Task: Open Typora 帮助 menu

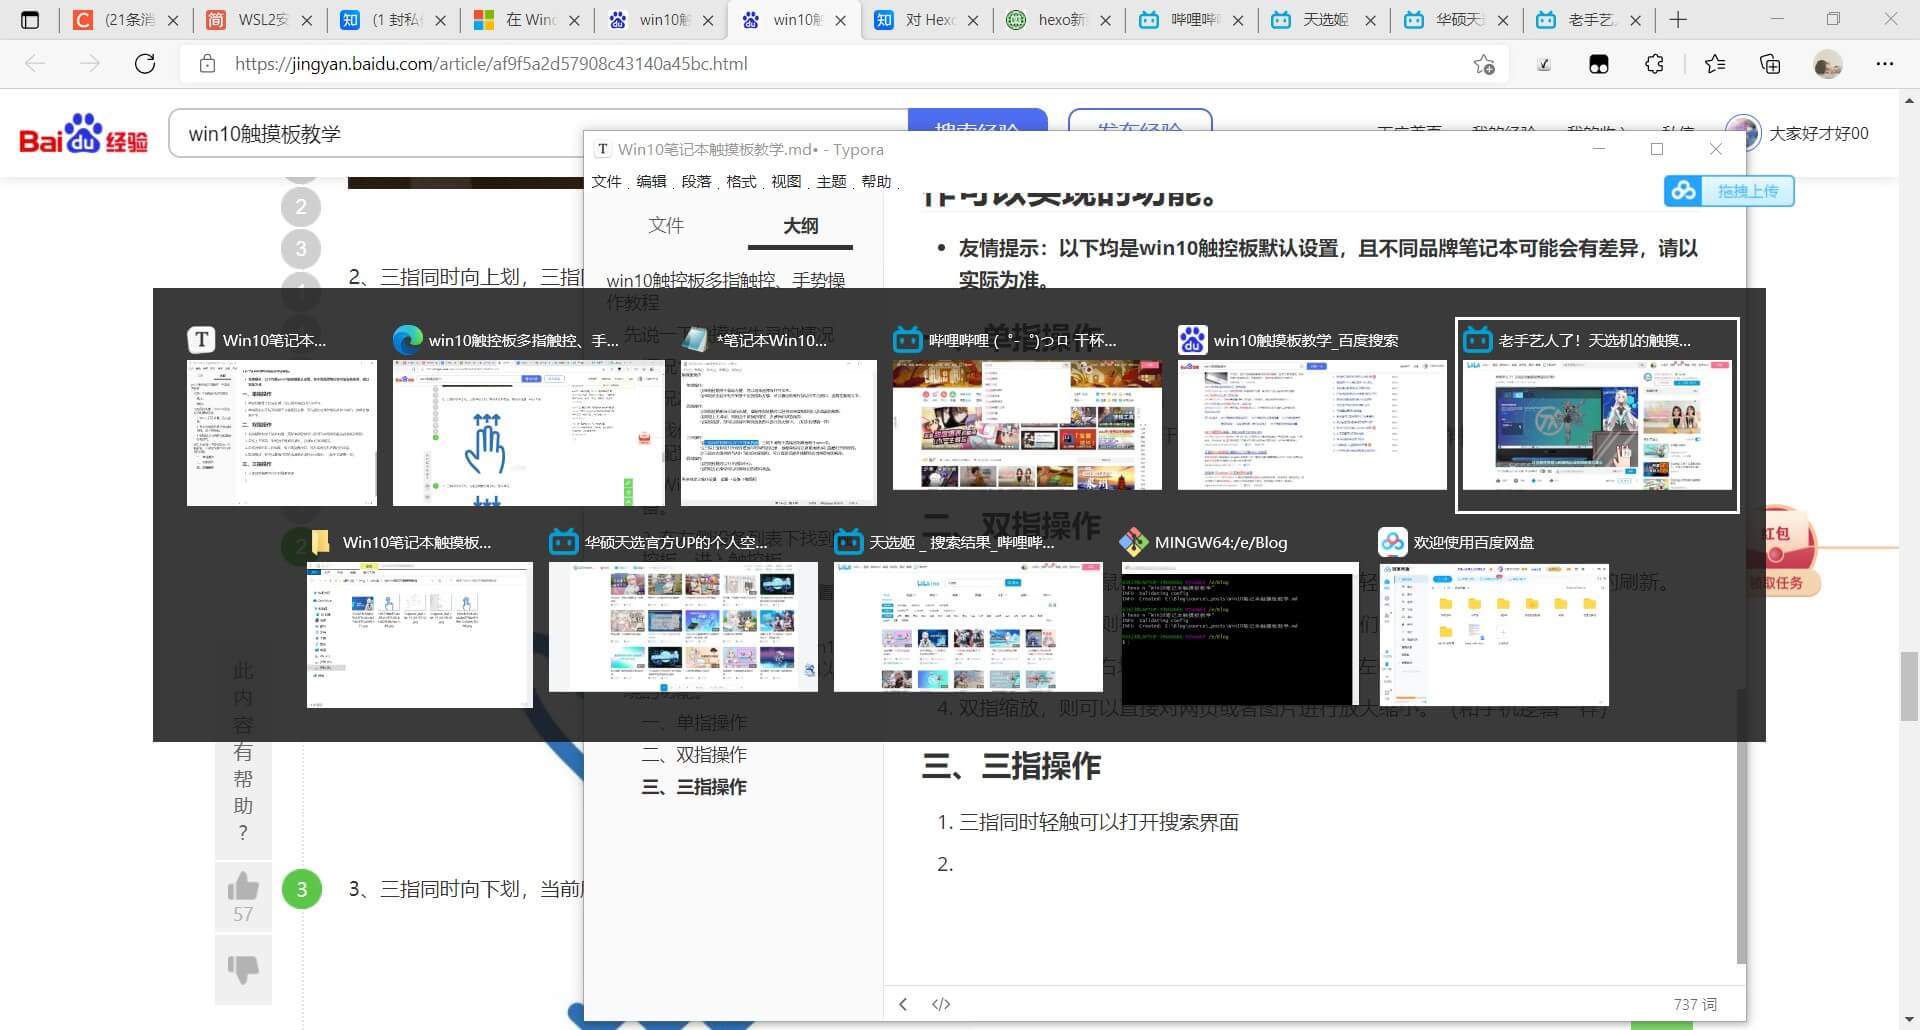Action: (876, 181)
